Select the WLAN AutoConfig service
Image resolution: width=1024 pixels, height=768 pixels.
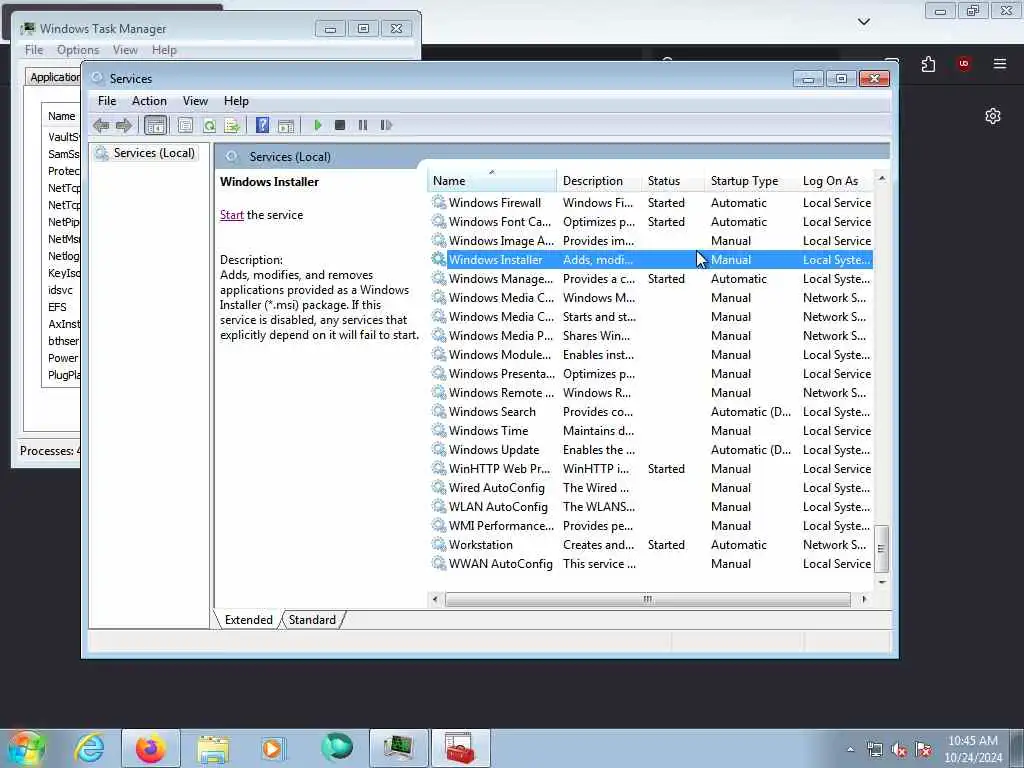point(651,507)
